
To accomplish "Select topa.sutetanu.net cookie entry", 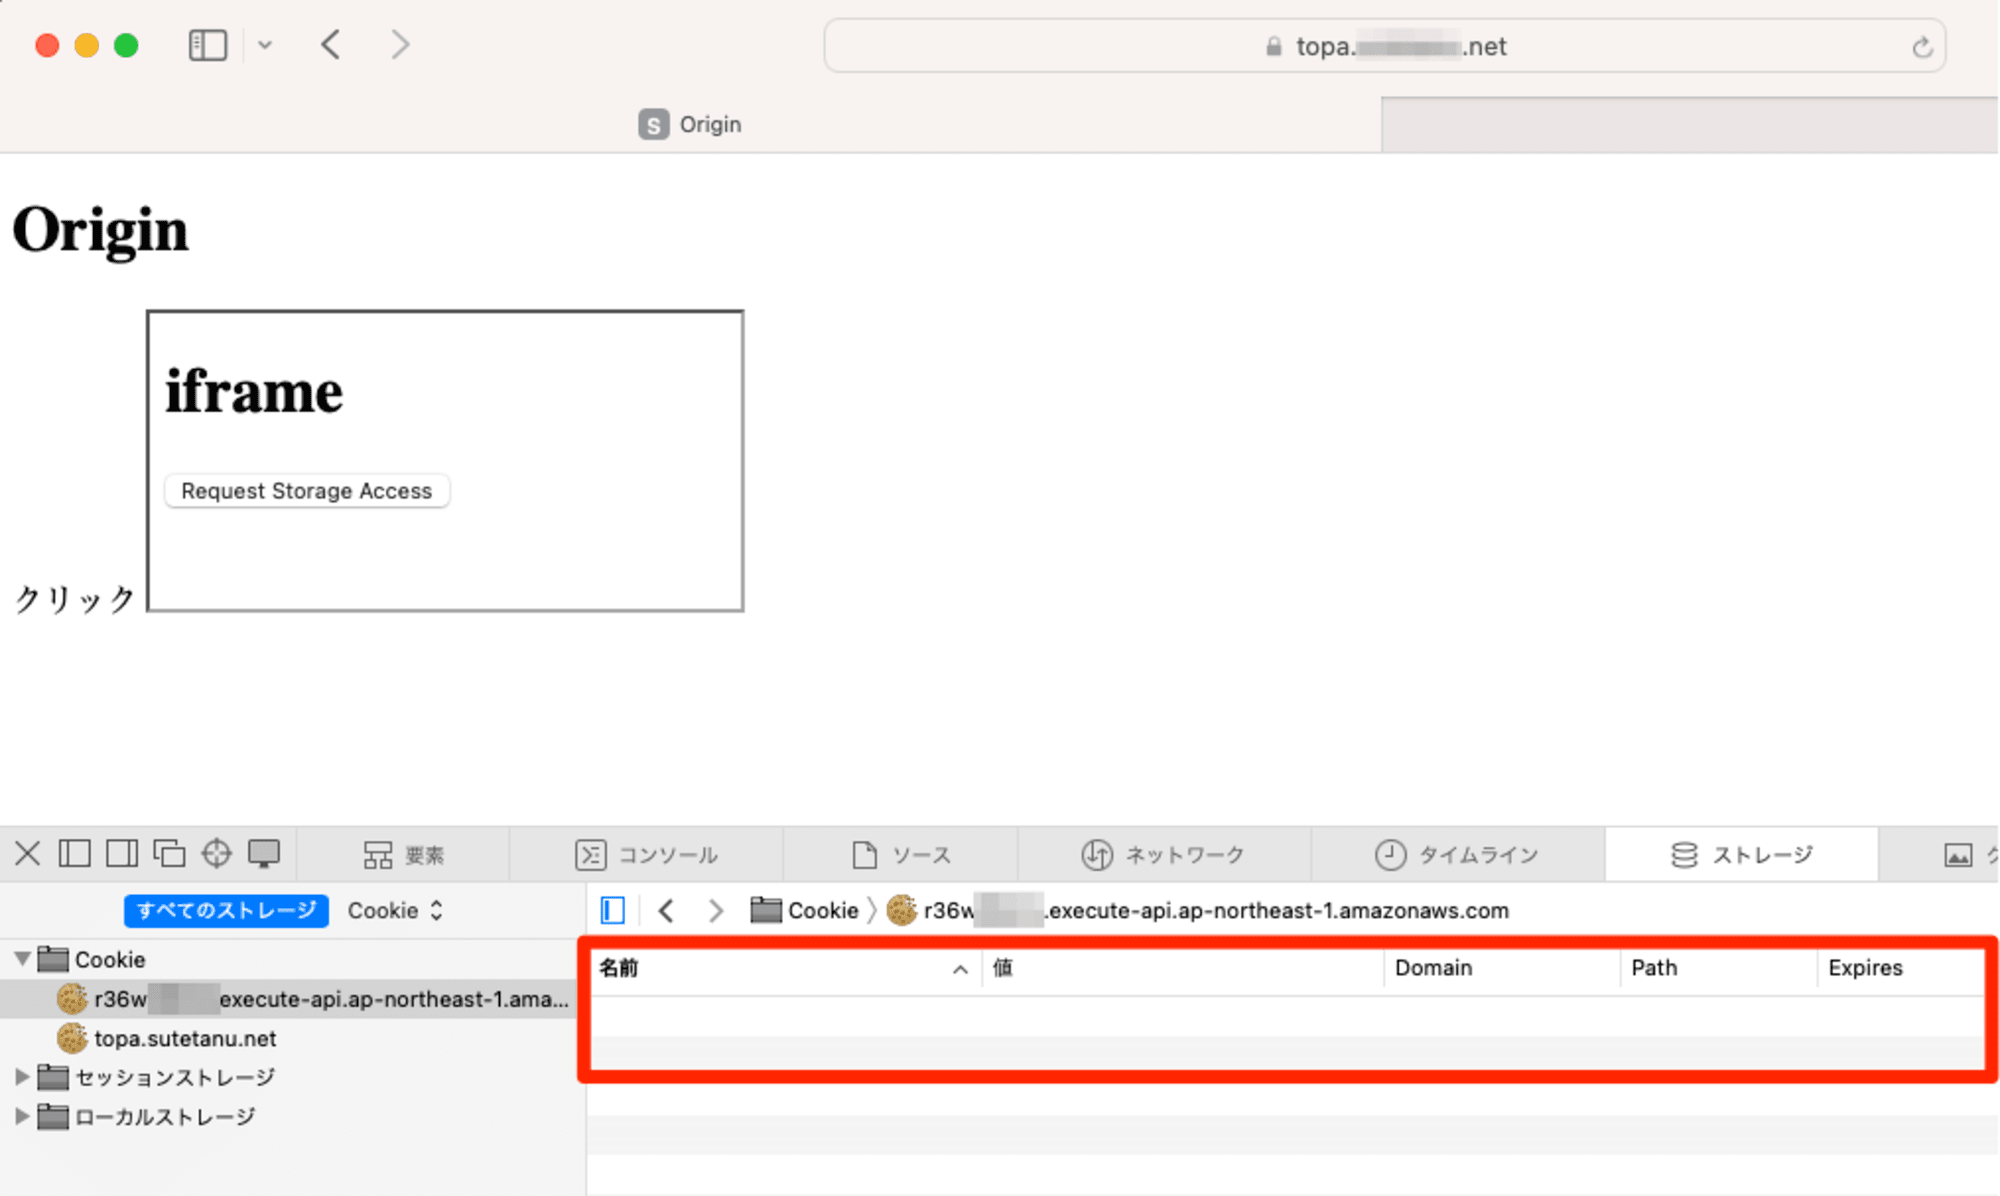I will click(x=292, y=1038).
